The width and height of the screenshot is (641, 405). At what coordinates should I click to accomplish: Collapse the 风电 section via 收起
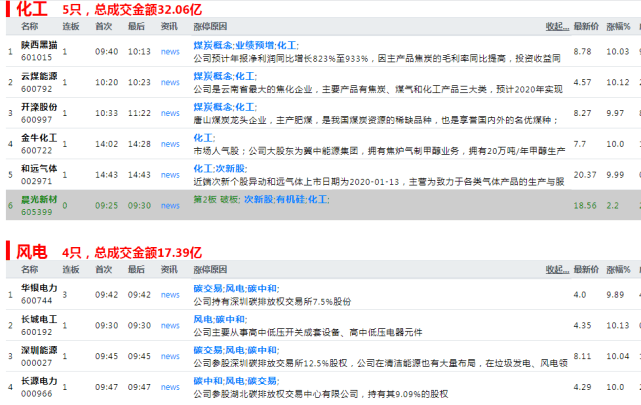pos(557,270)
